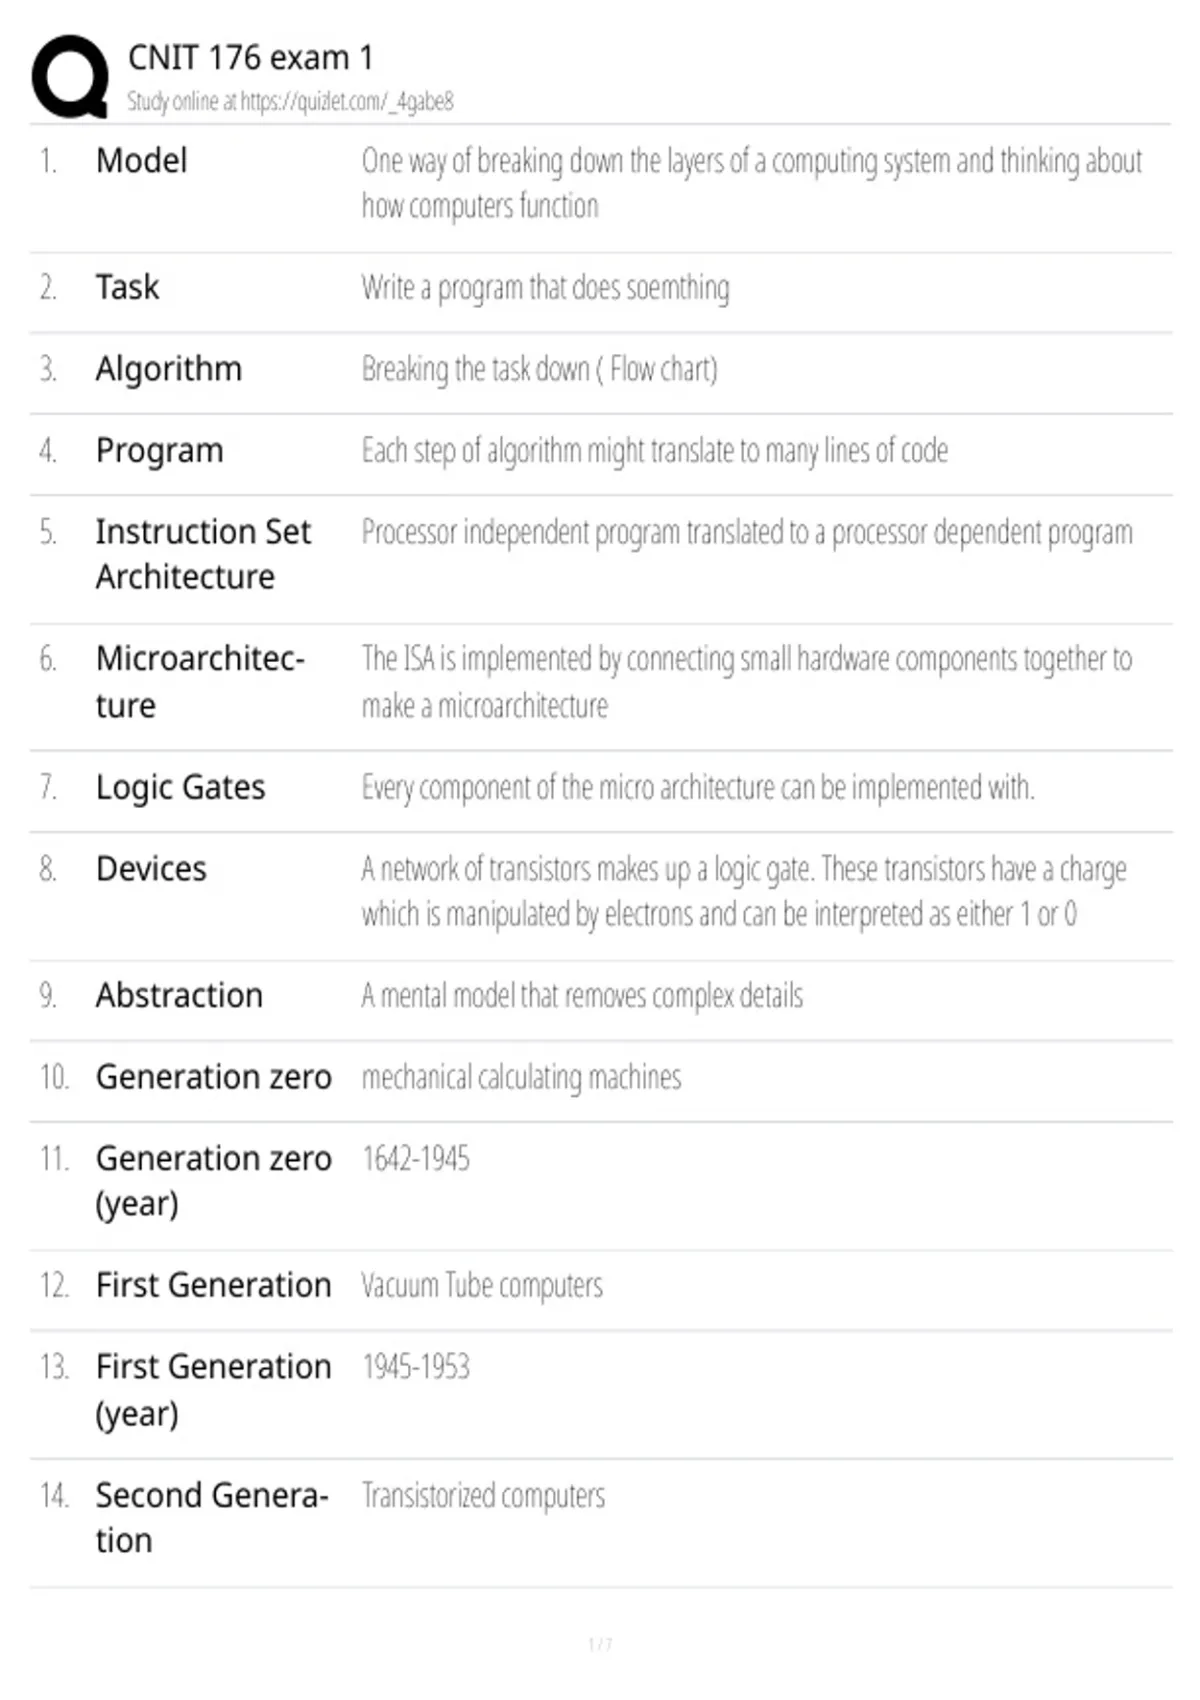Select the "Vacuum Tube computers" definition
Viewport: 1200px width, 1700px height.
pos(482,1285)
